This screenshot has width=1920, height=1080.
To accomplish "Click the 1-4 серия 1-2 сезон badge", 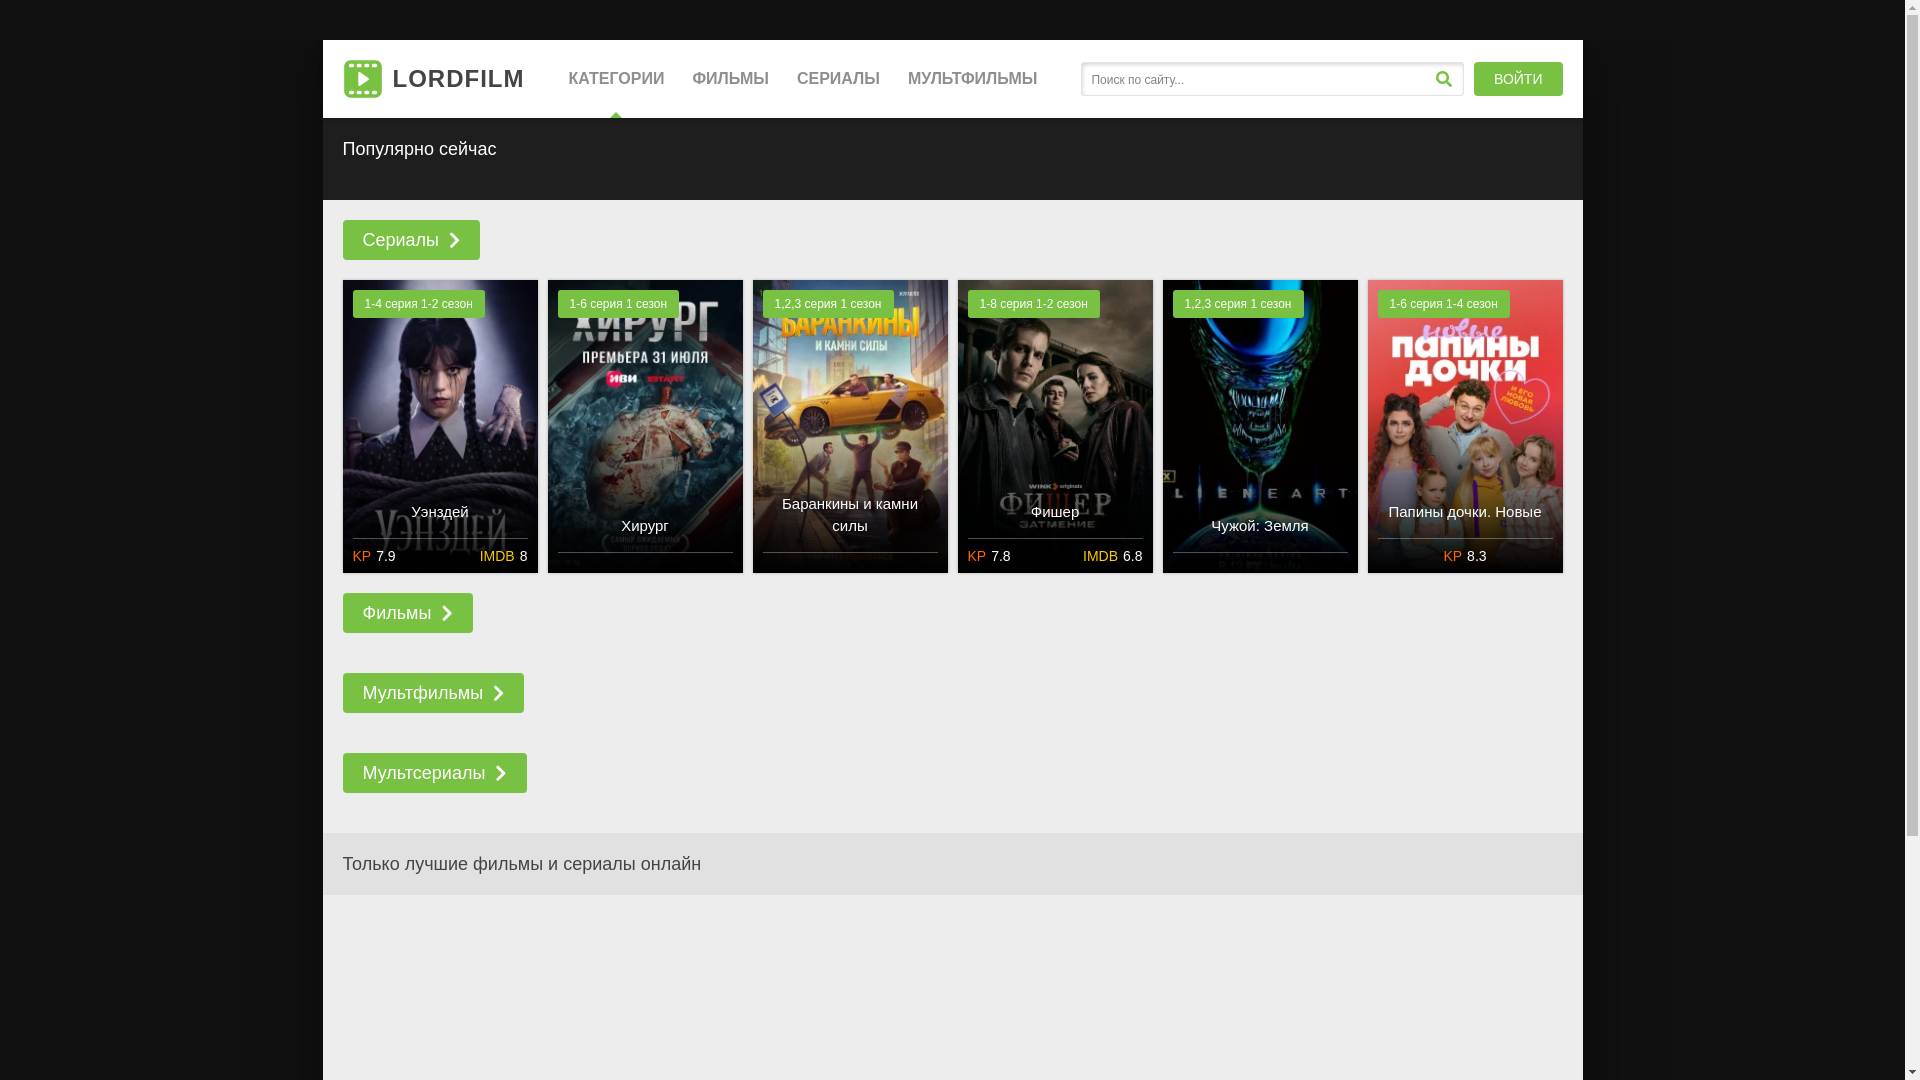I will (x=418, y=304).
